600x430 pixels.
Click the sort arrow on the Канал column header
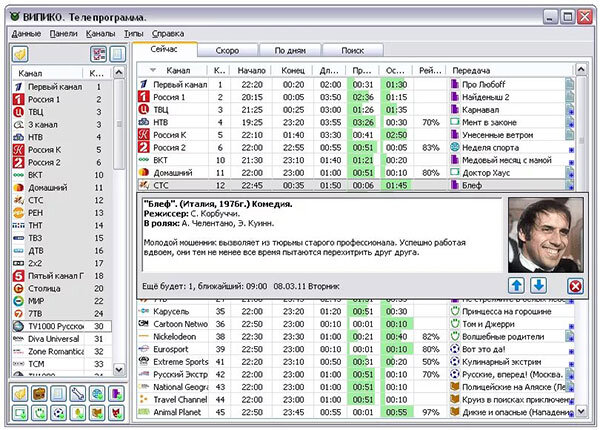[x=153, y=70]
